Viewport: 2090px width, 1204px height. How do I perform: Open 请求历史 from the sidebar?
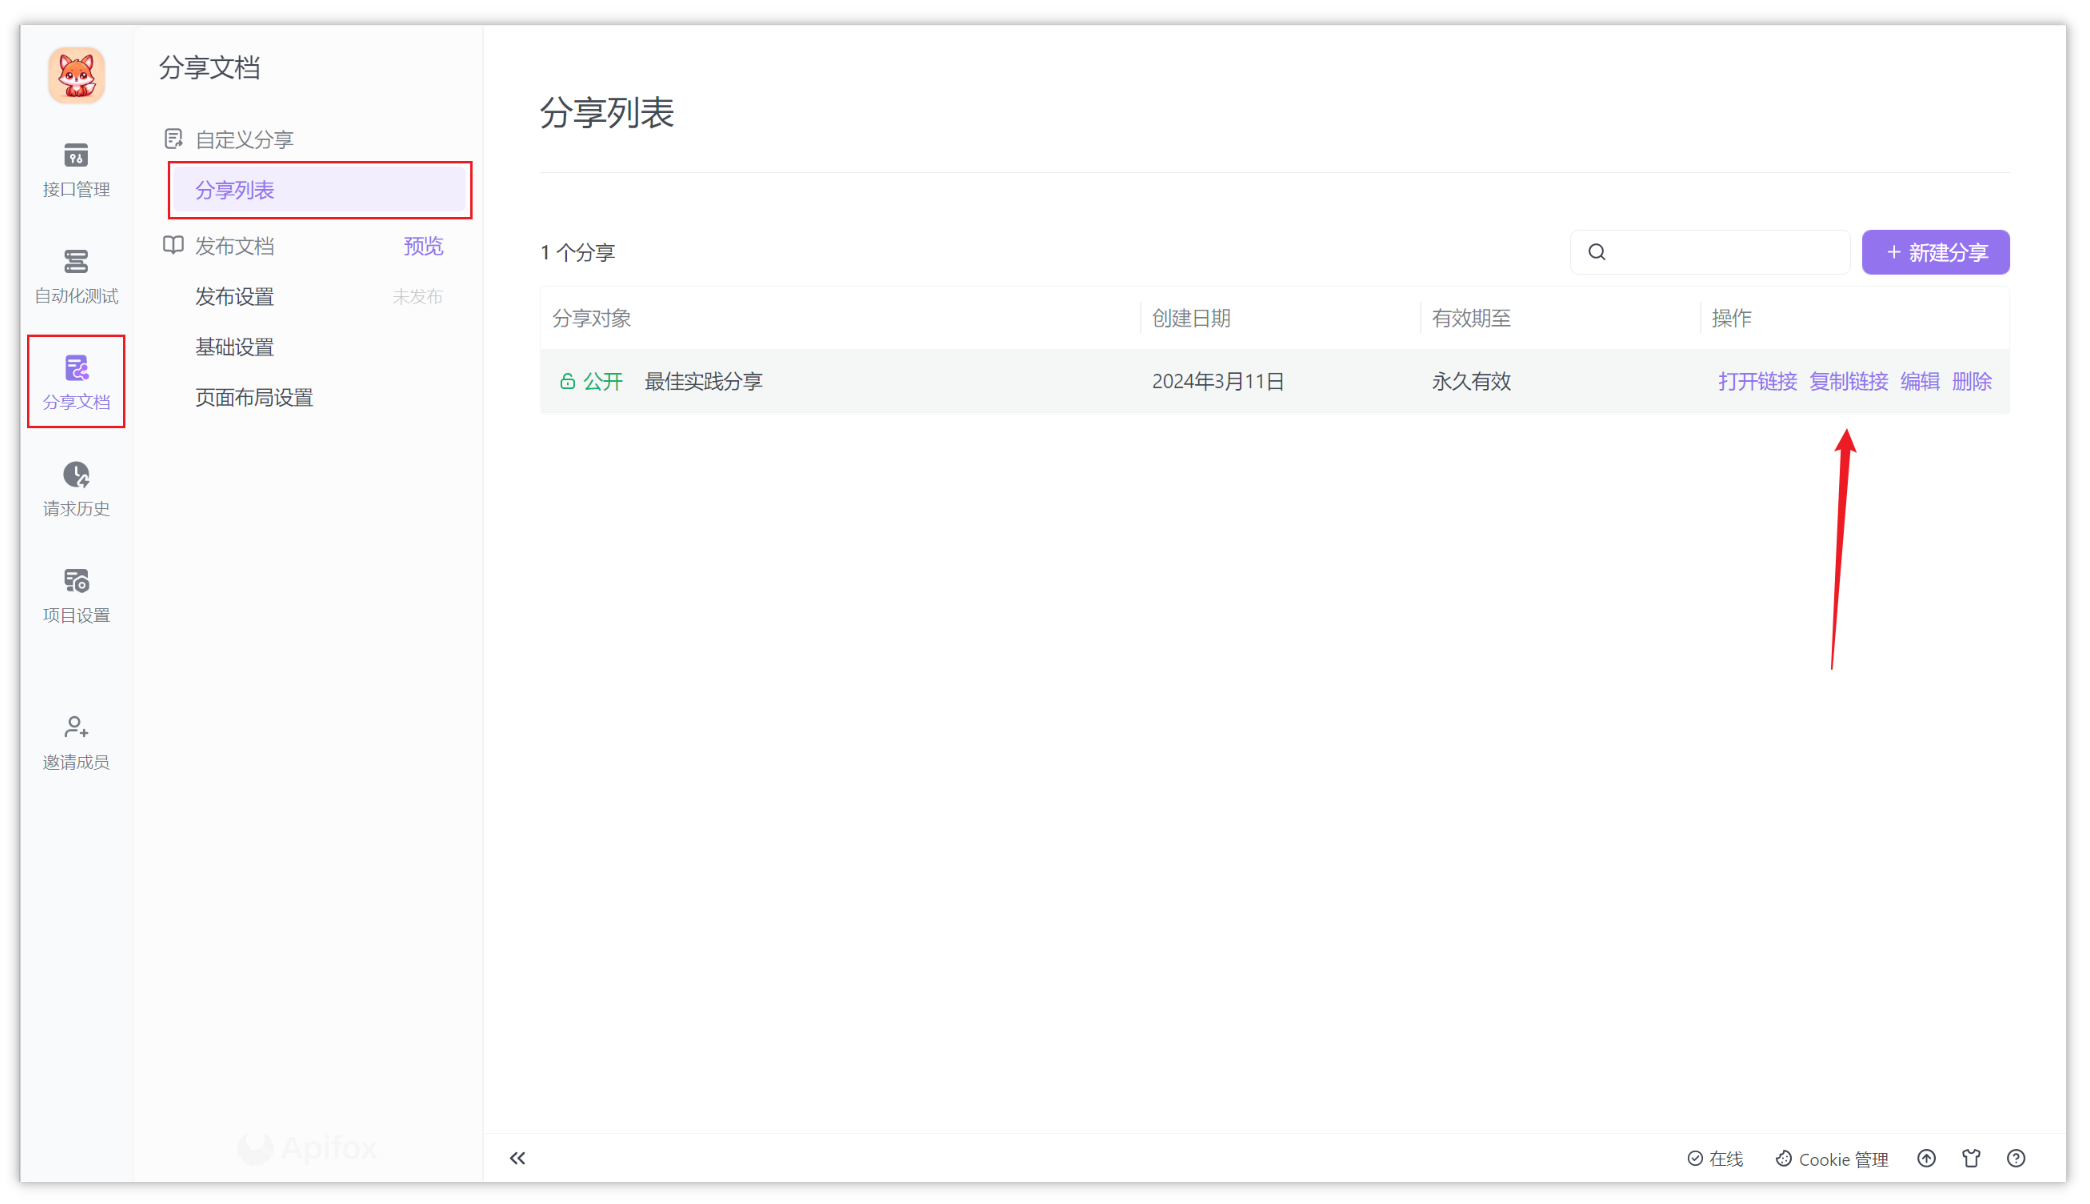click(x=75, y=488)
